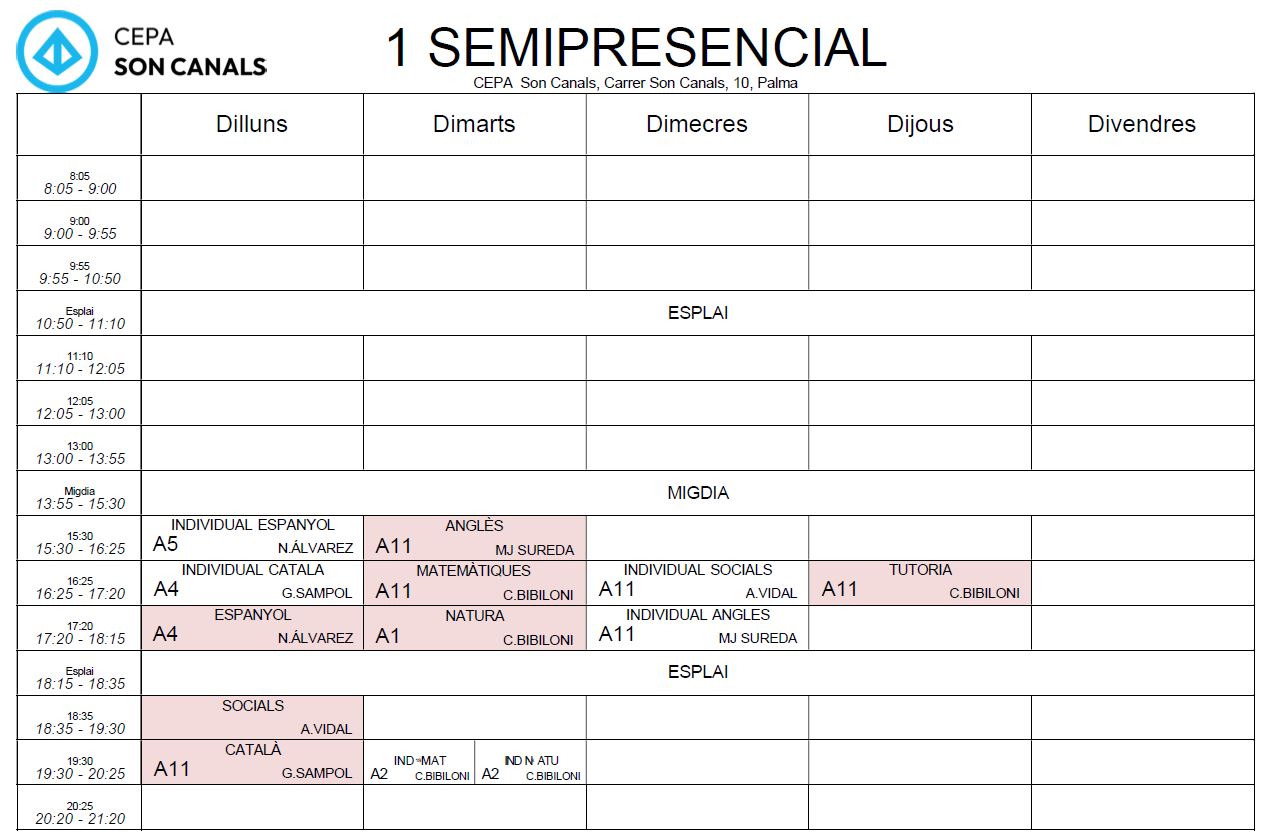Click the 1 SEMIPRESENCIAL title
This screenshot has width=1269, height=835.
(636, 47)
